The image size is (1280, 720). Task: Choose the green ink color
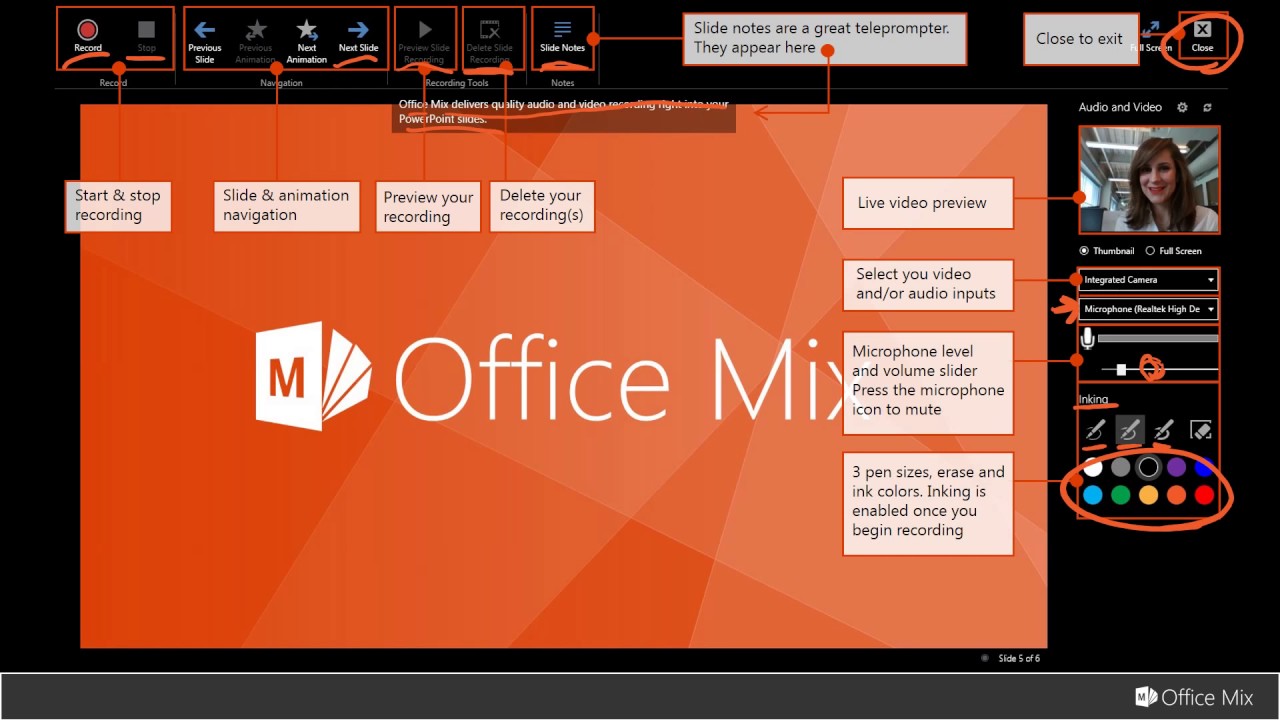tap(1121, 495)
